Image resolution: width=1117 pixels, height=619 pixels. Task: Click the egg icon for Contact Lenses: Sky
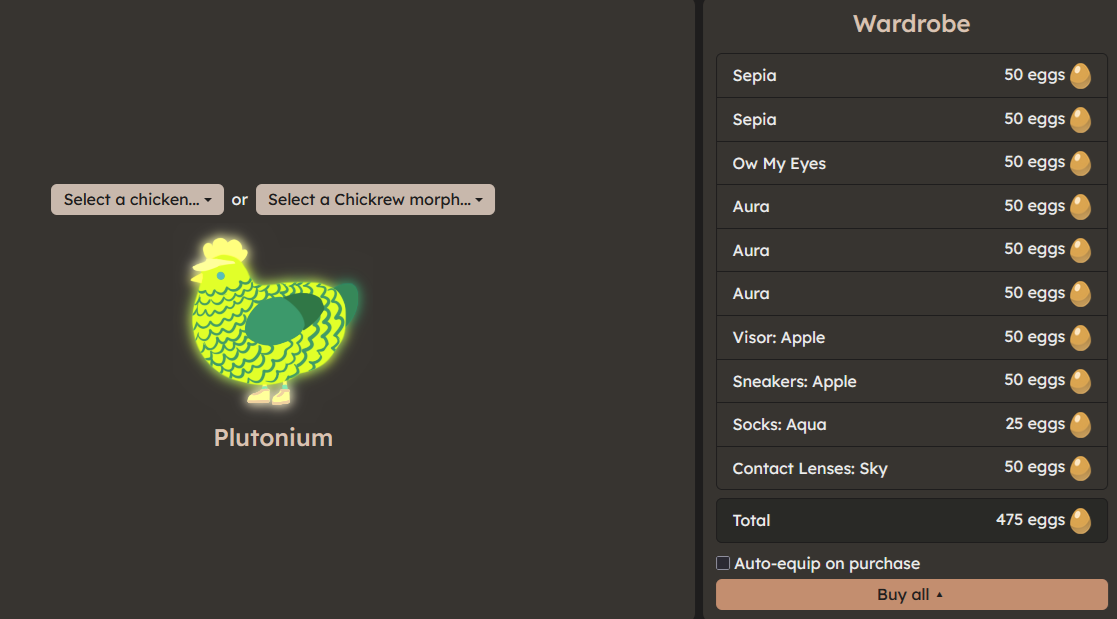1080,468
